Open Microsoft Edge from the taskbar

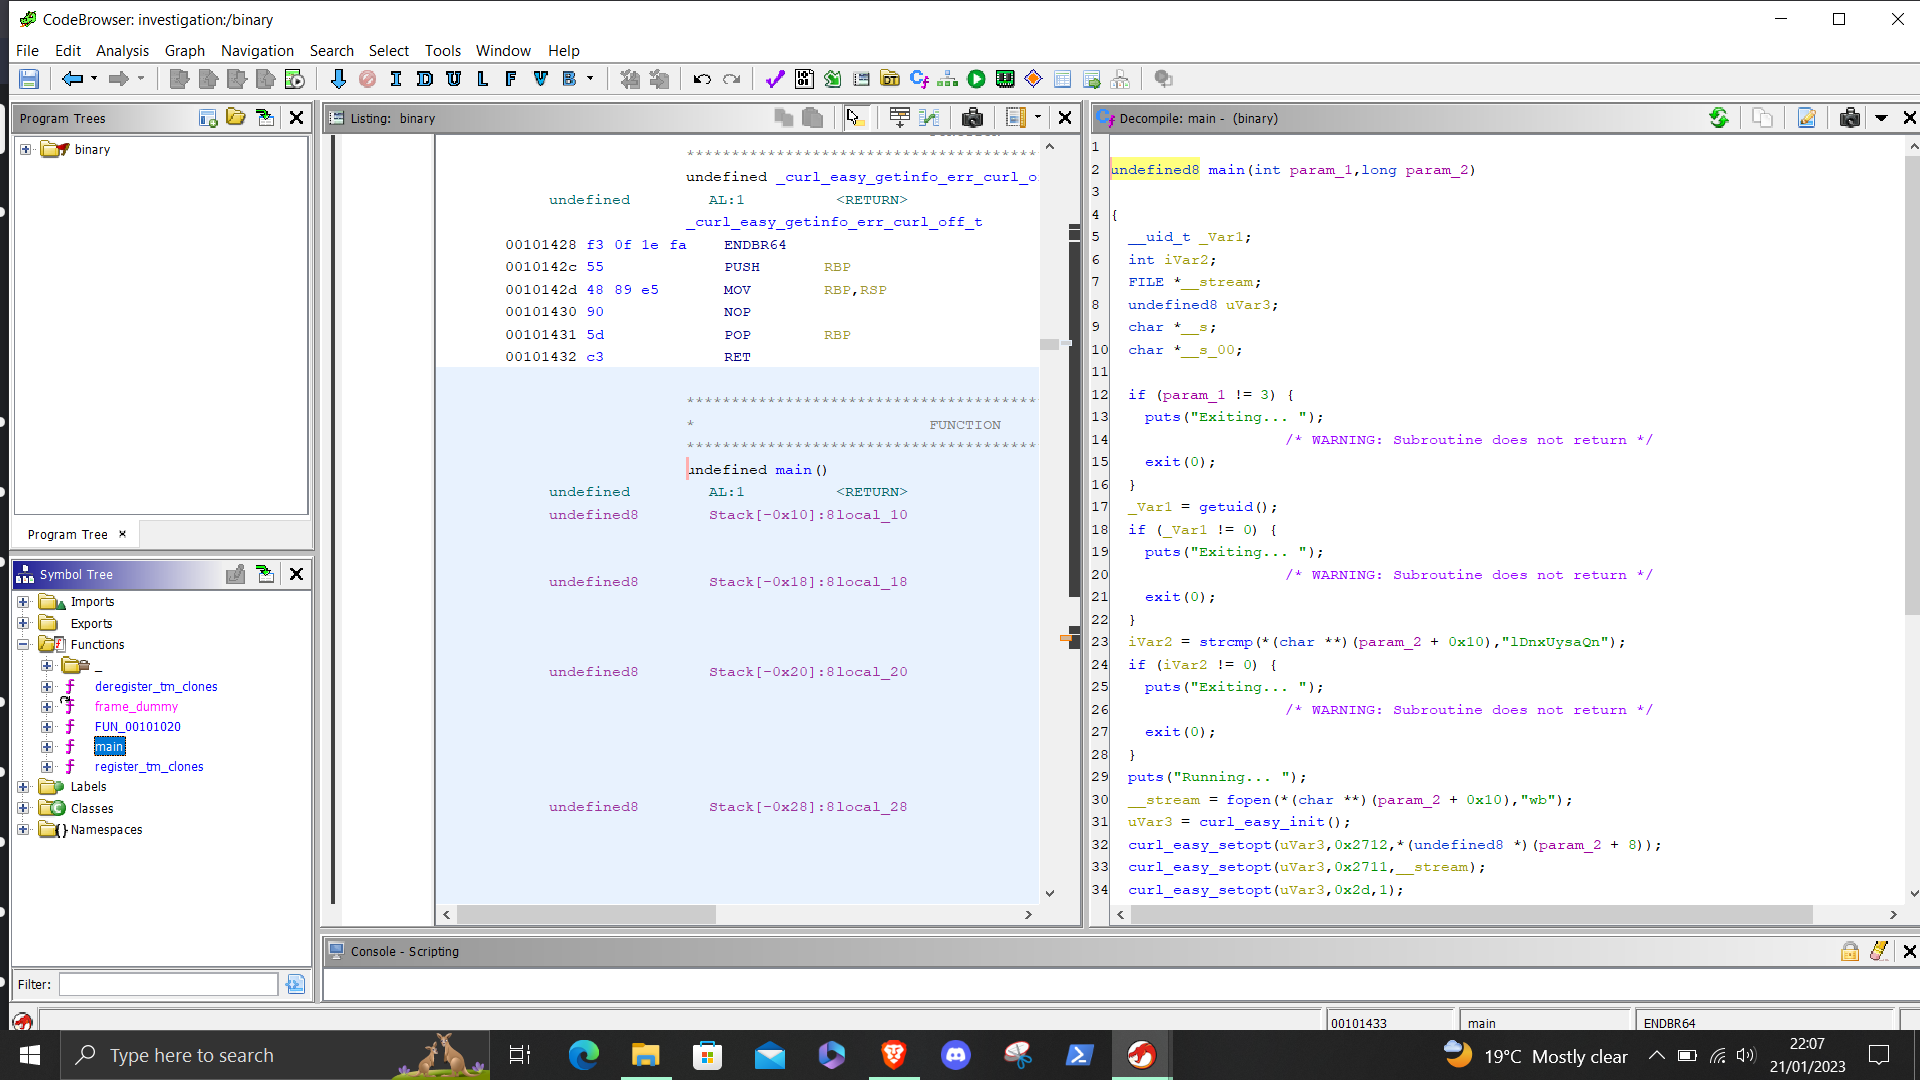point(583,1055)
